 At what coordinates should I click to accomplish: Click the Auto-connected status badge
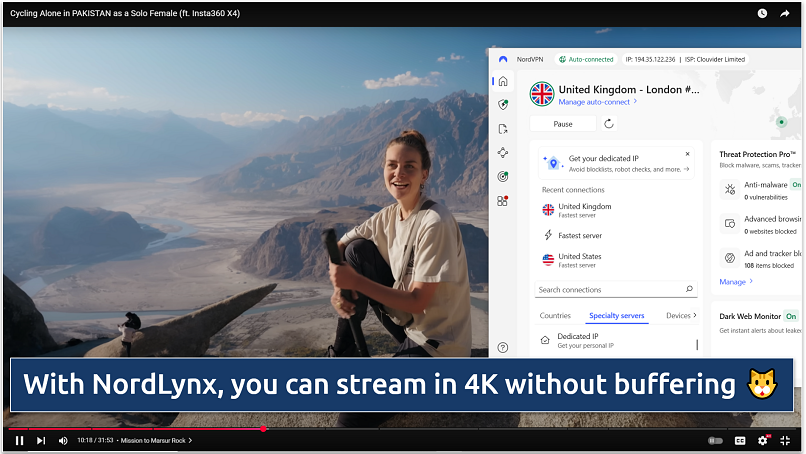tap(586, 60)
